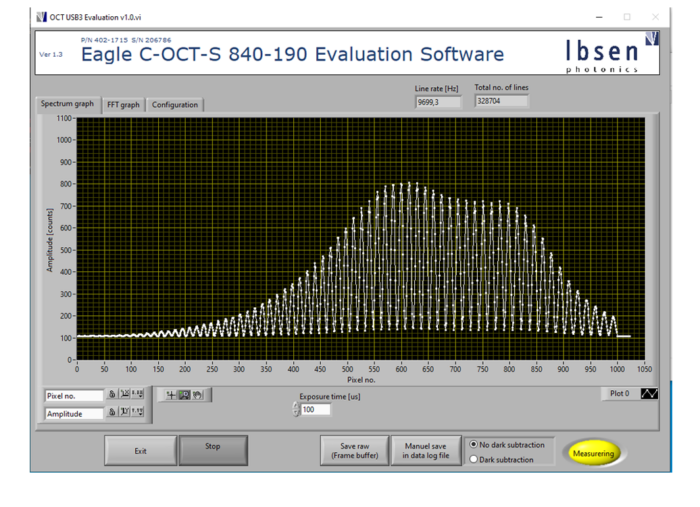This screenshot has width=700, height=507.
Task: Click Save raw (Frame buffer) button
Action: tap(354, 451)
